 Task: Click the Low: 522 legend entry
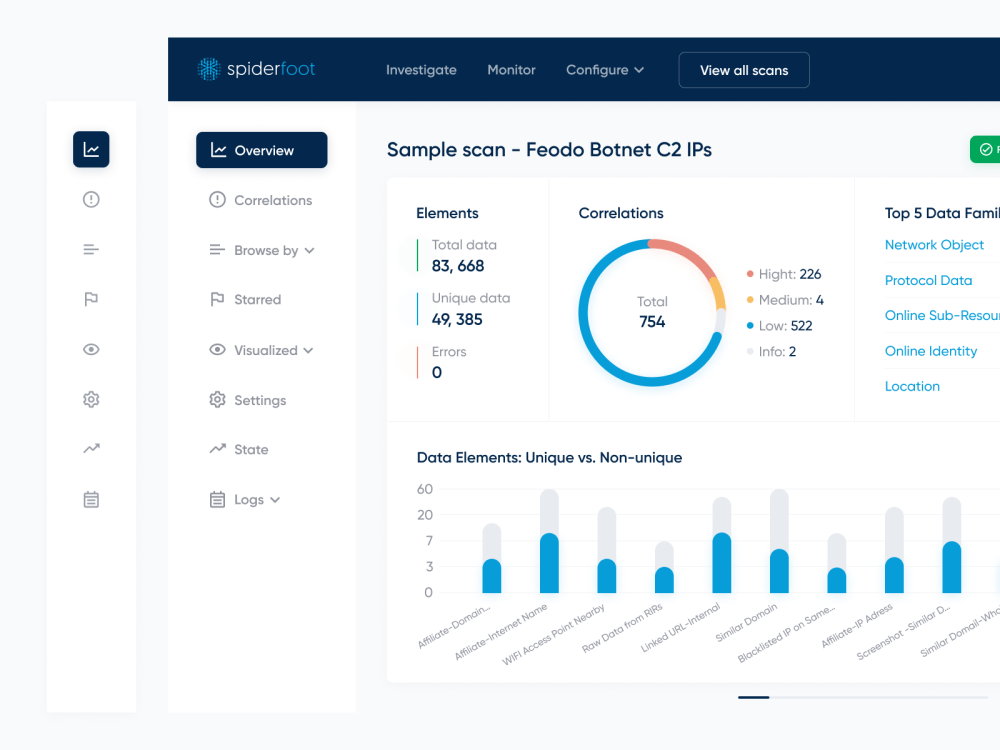pyautogui.click(x=779, y=326)
